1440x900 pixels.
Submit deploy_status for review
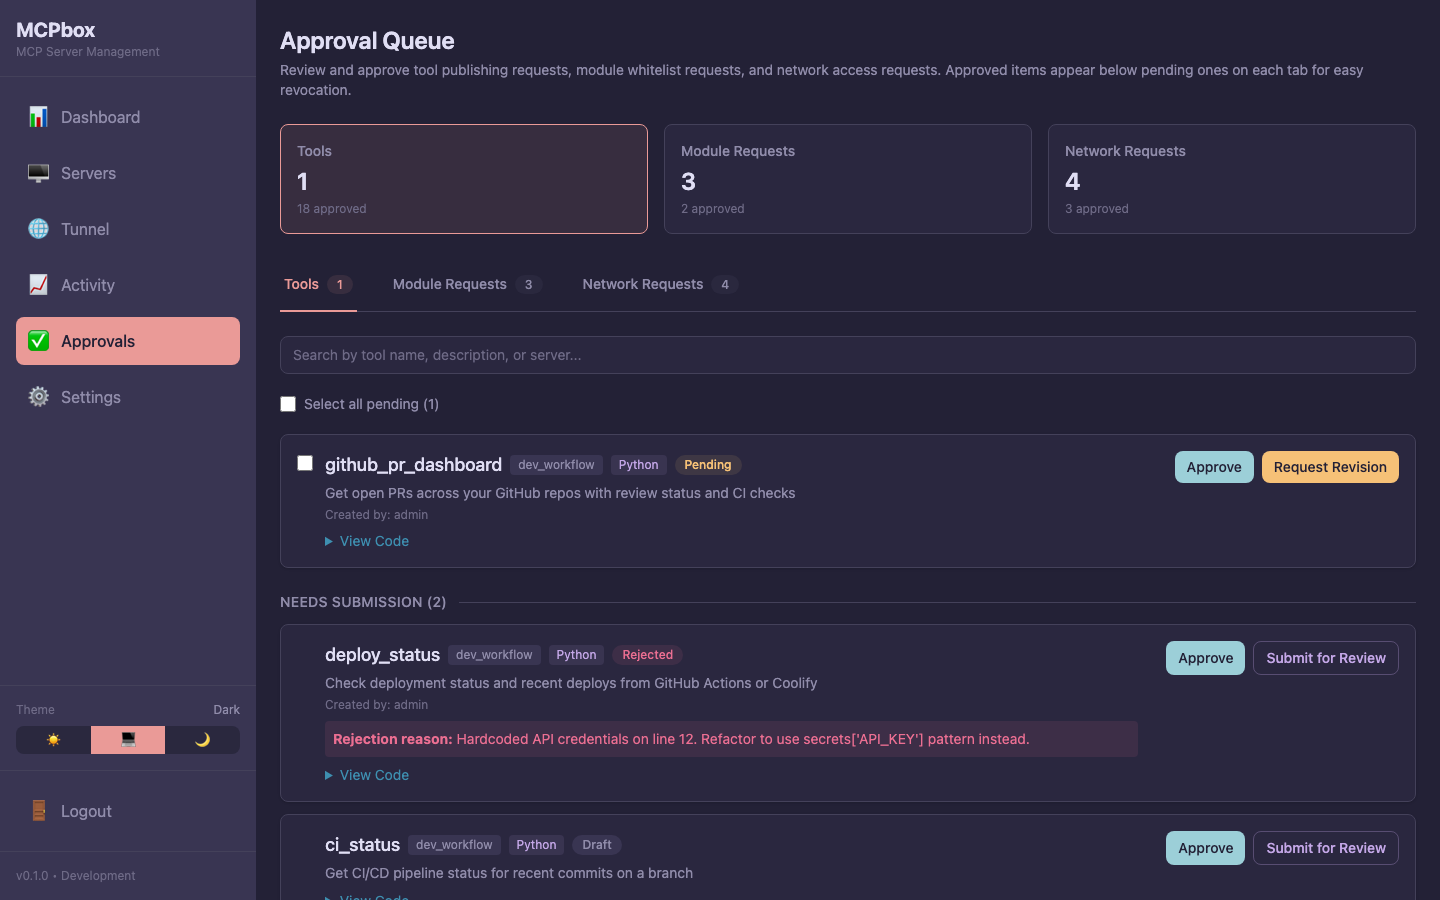tap(1325, 658)
